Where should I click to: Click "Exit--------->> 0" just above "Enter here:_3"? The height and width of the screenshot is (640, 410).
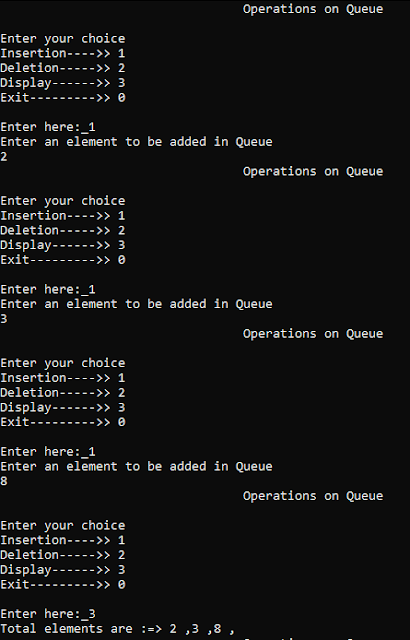point(63,584)
